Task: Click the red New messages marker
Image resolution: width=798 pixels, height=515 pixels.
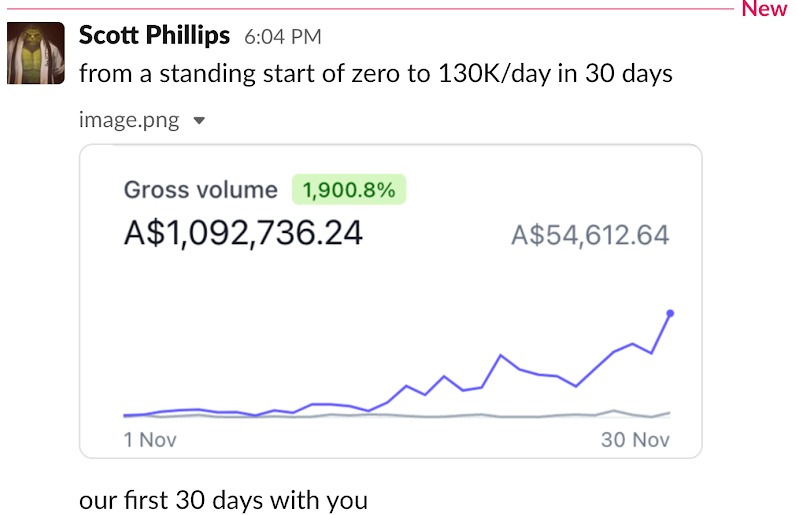Action: pos(764,9)
